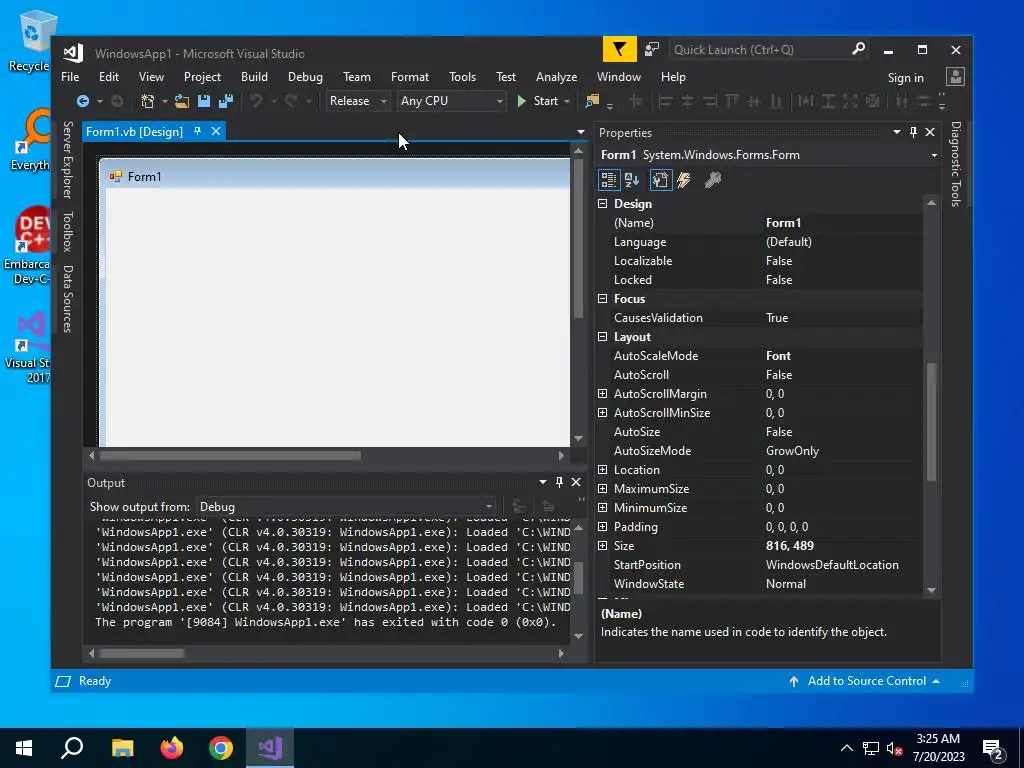Open the File menu
Viewport: 1024px width, 768px height.
[x=70, y=77]
